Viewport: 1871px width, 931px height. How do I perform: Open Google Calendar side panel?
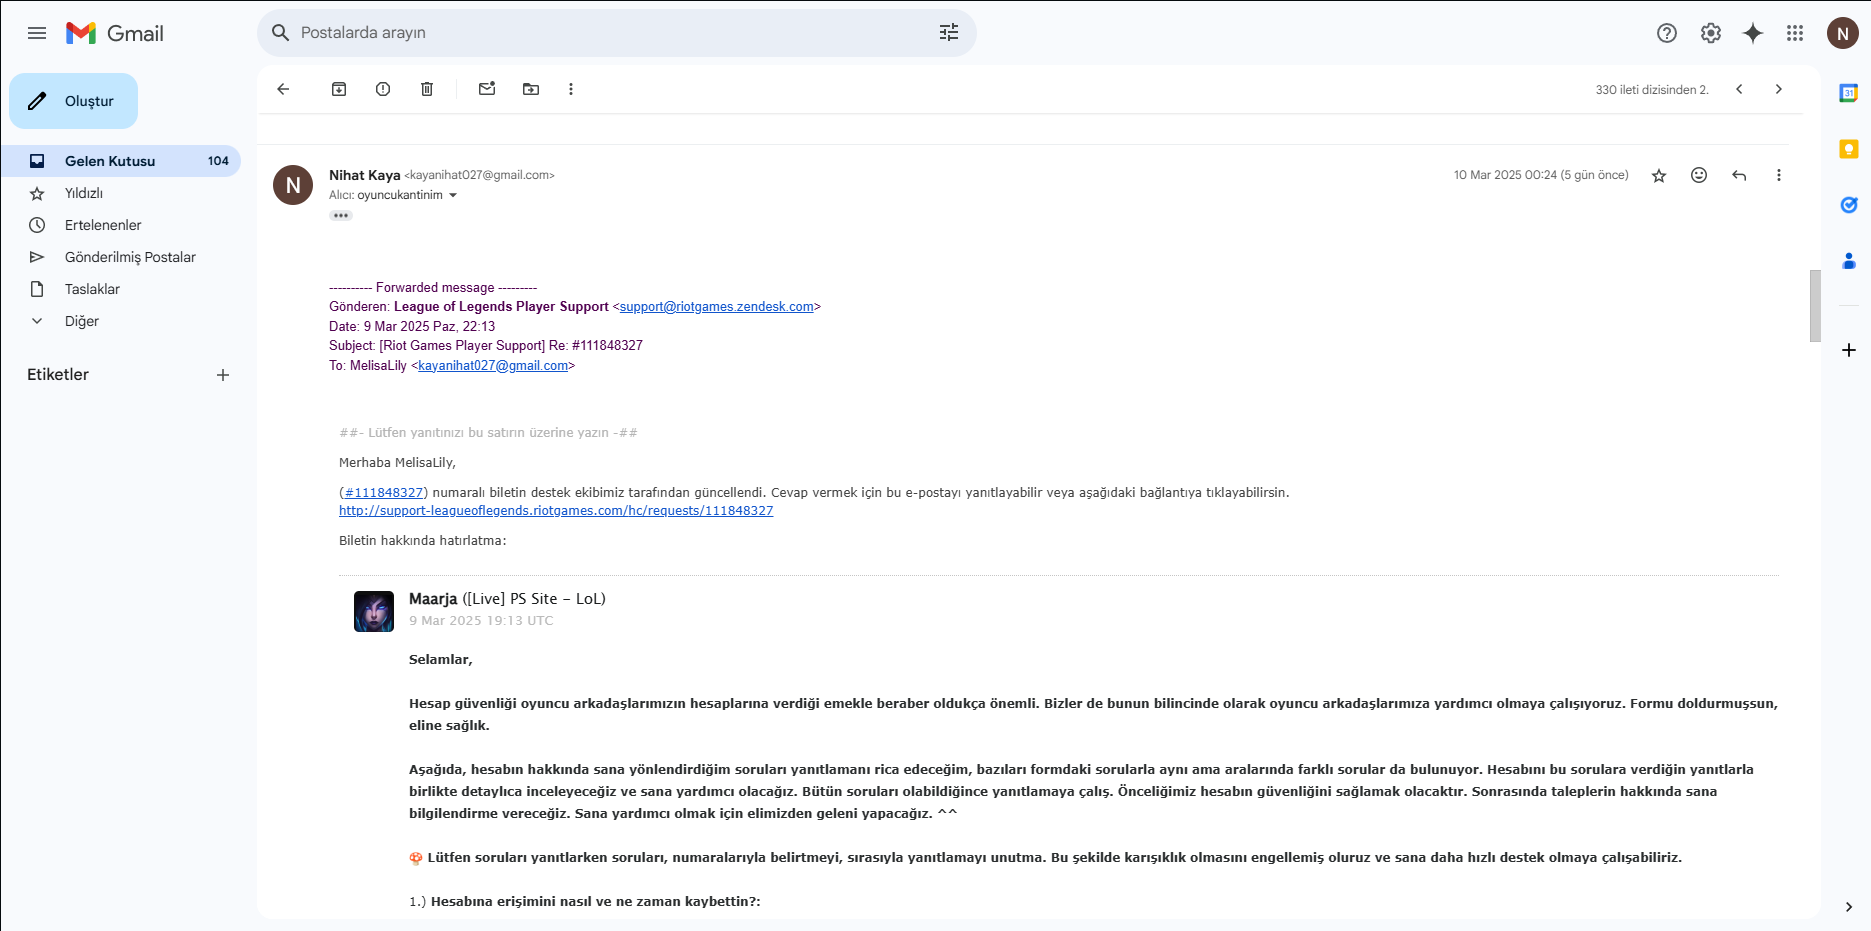click(x=1849, y=93)
